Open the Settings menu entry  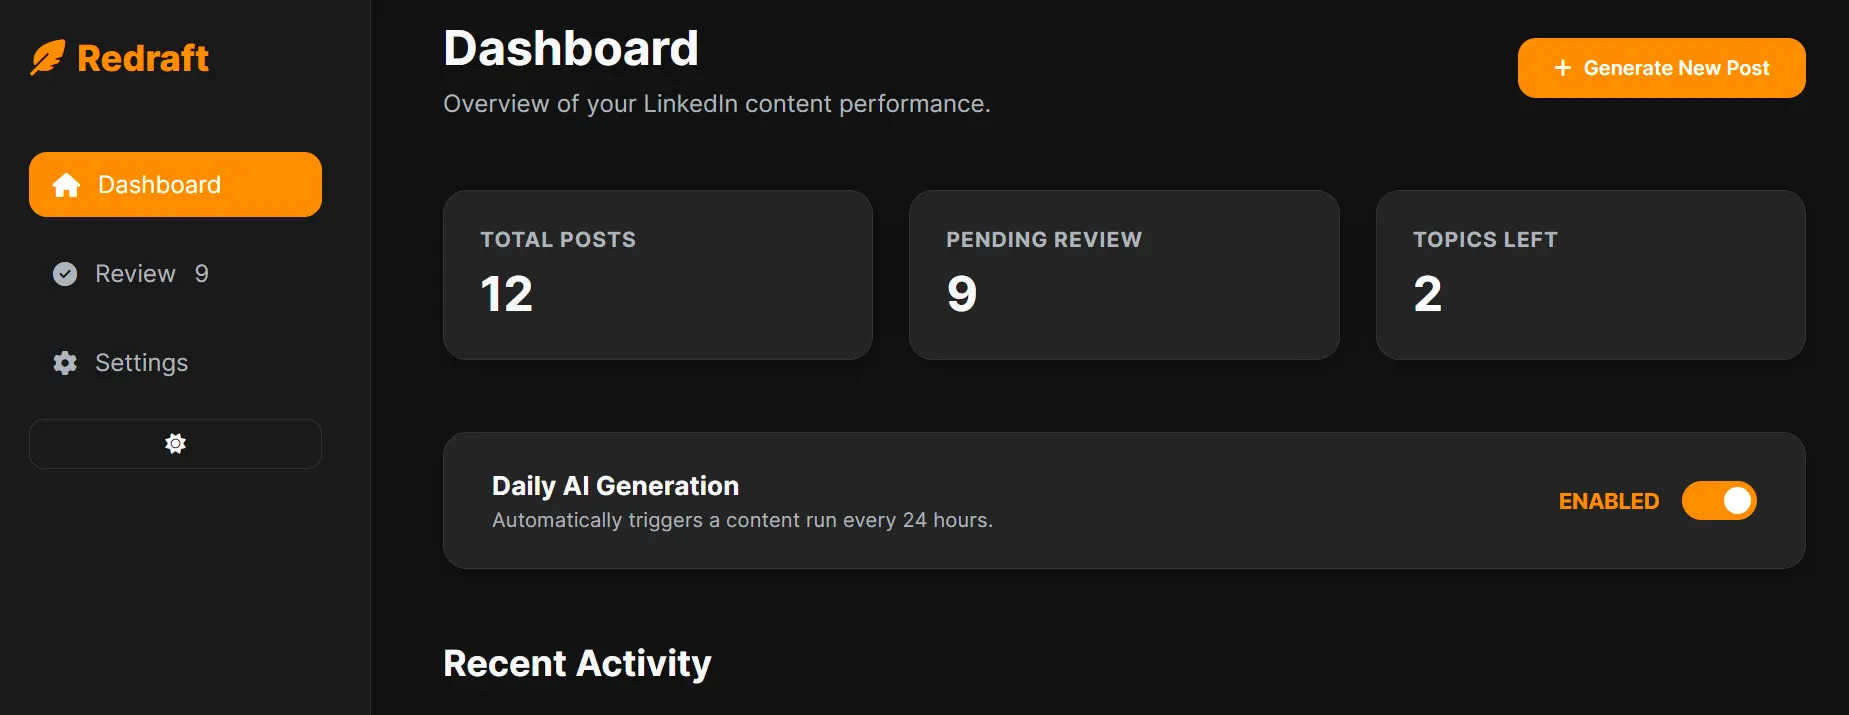pyautogui.click(x=141, y=363)
